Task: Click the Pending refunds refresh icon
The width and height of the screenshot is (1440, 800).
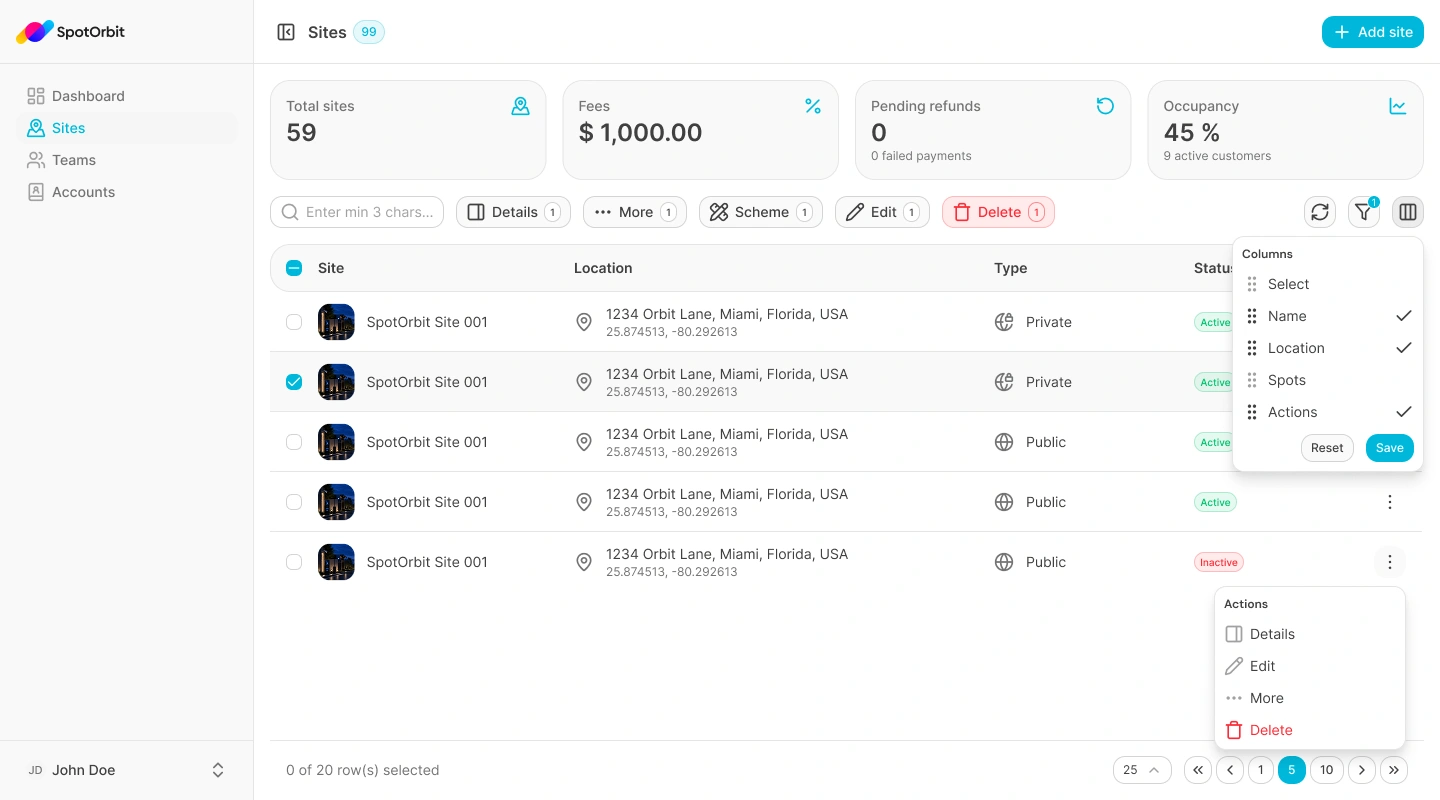Action: point(1105,106)
